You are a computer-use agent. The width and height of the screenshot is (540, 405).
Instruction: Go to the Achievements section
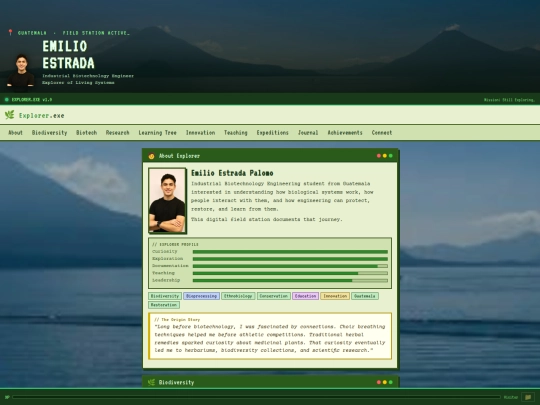(x=345, y=133)
